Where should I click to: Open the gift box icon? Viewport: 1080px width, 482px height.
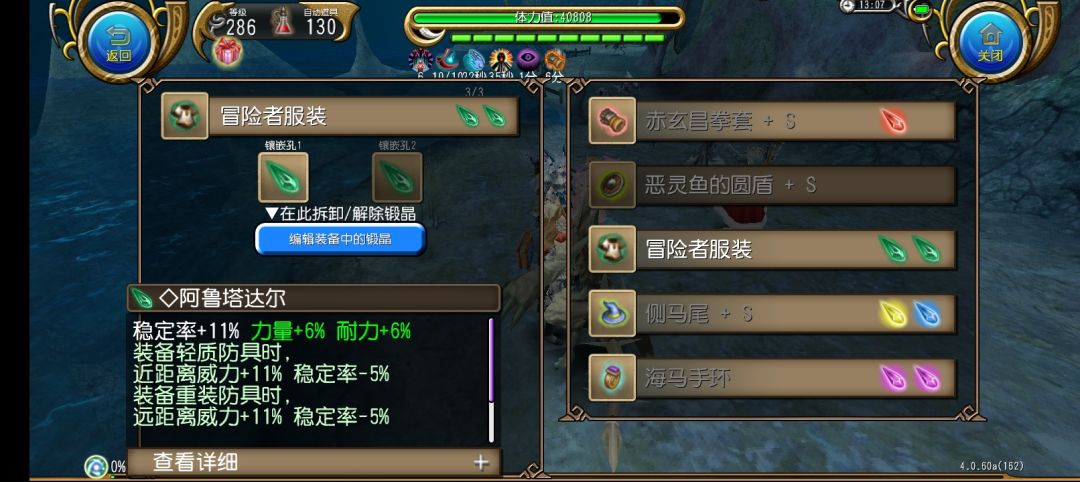227,52
